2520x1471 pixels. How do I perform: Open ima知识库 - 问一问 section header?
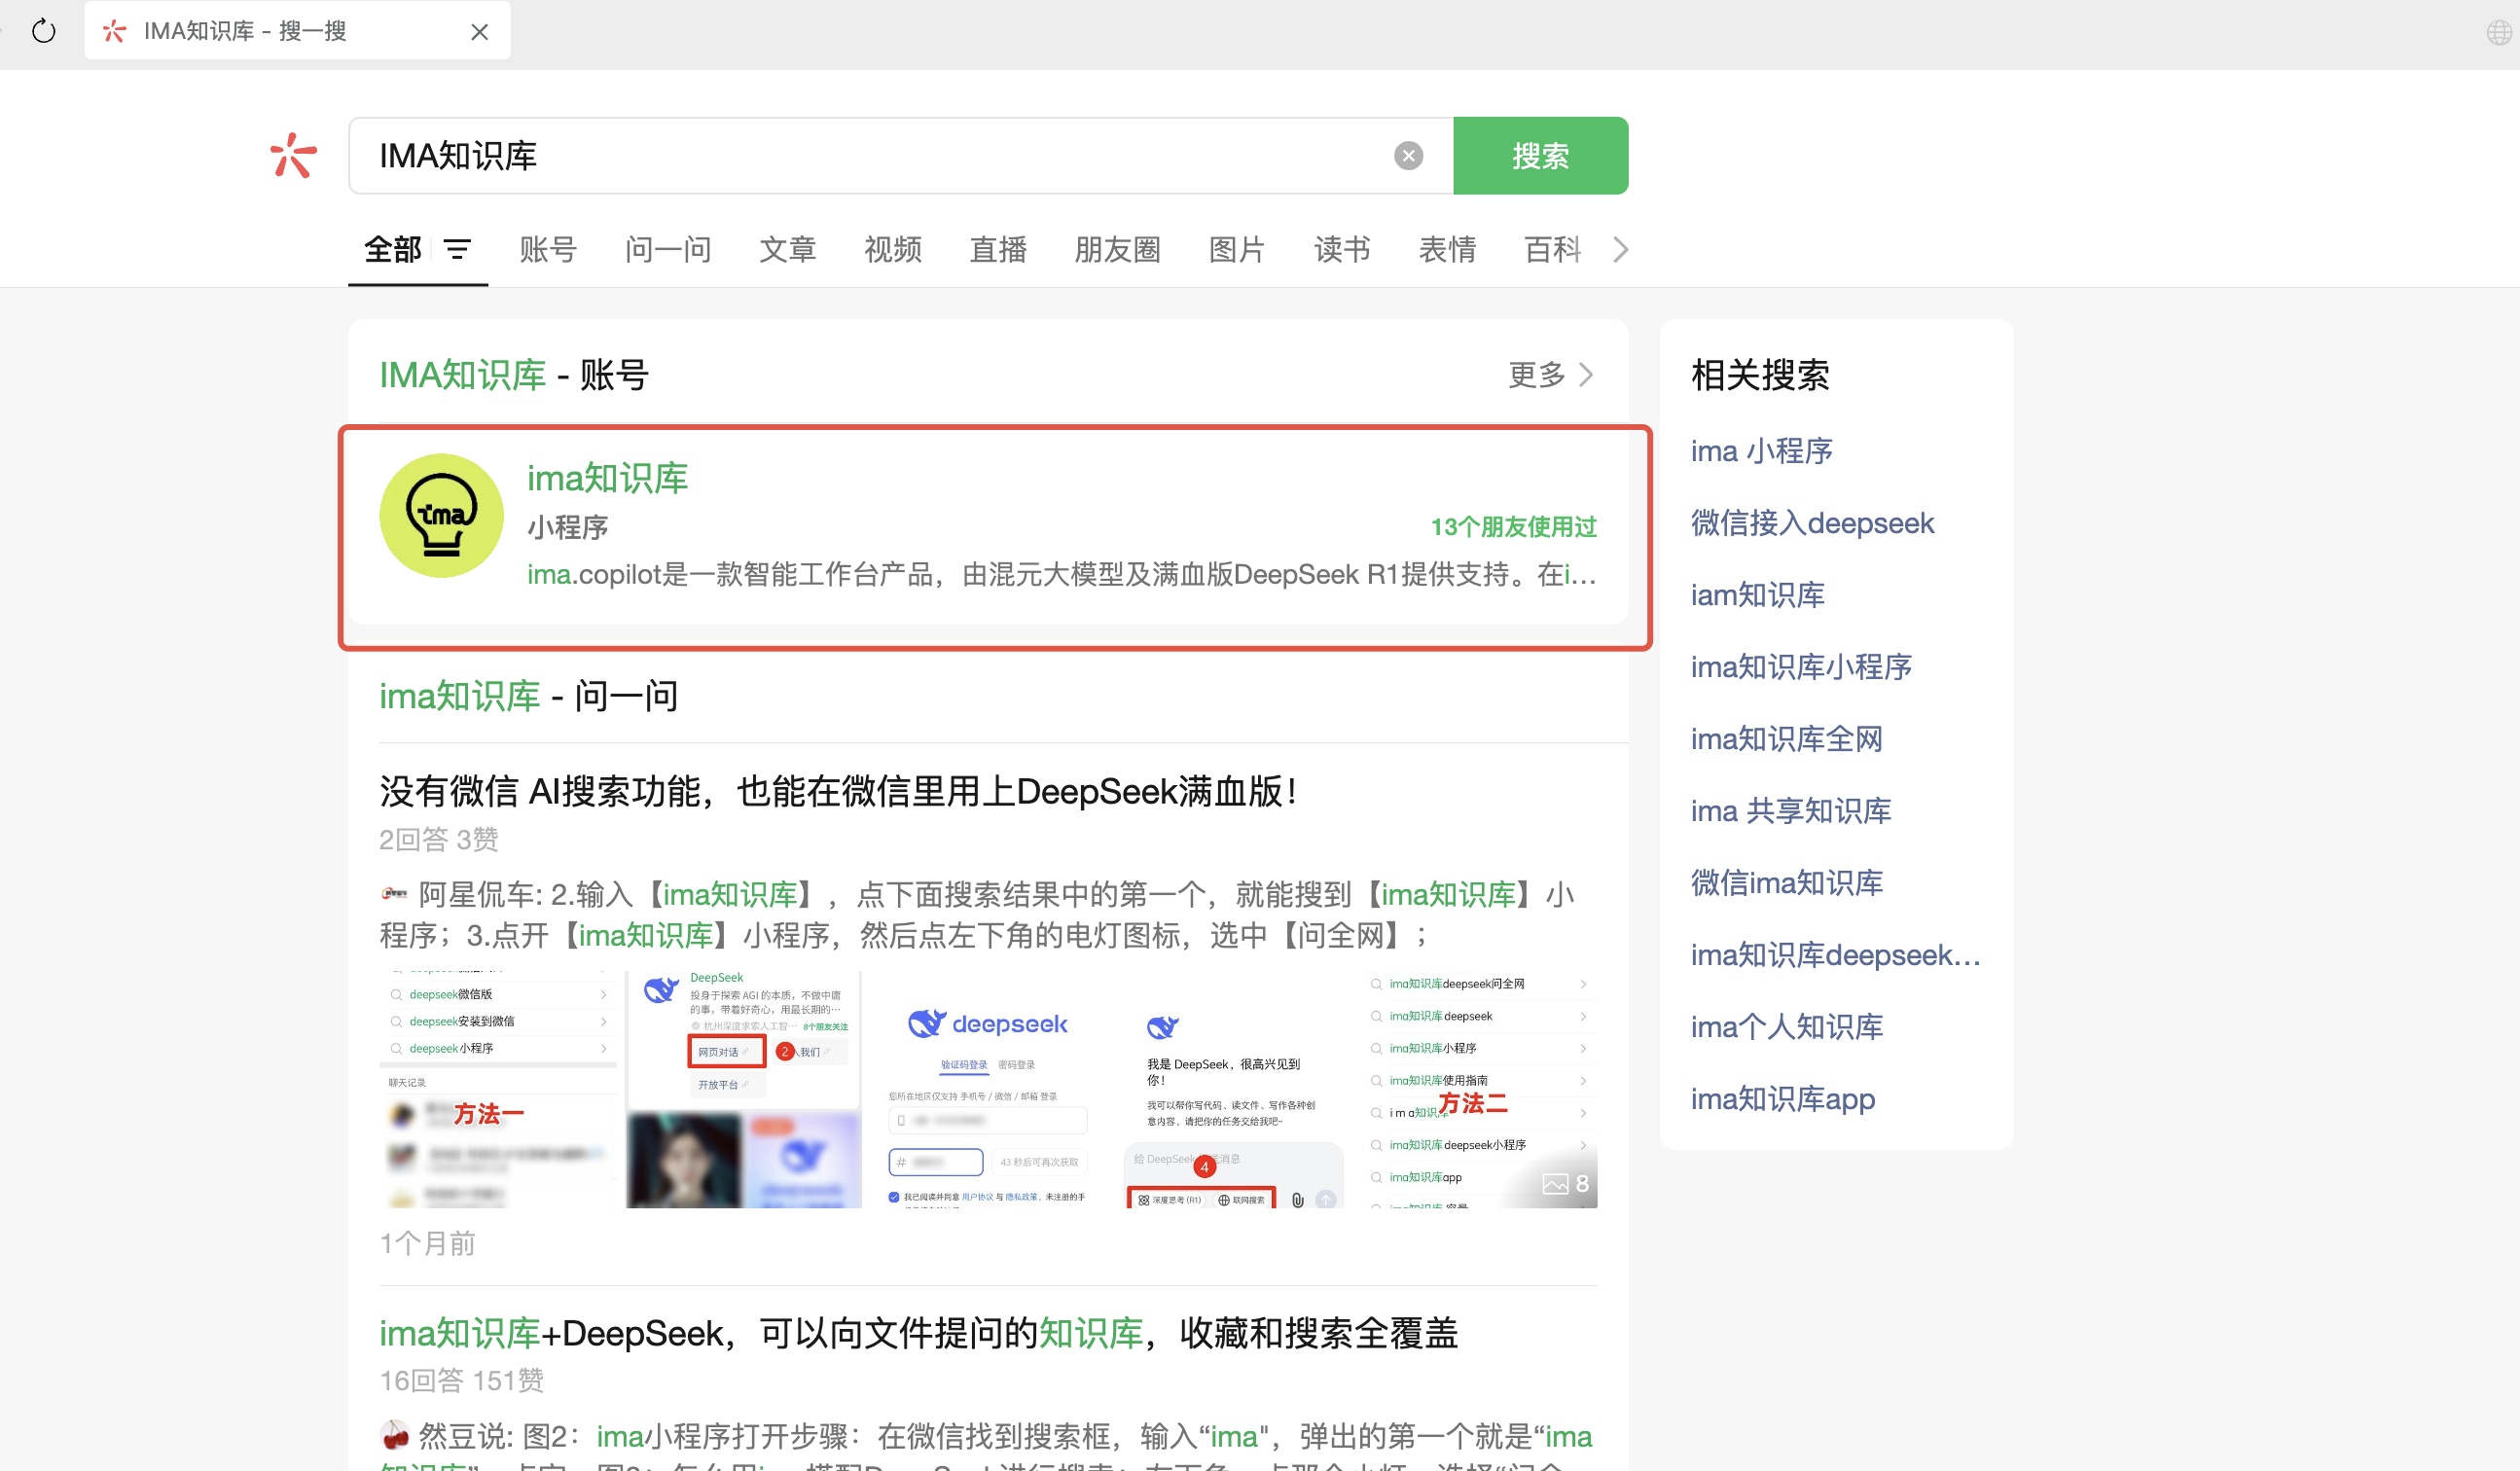528,695
